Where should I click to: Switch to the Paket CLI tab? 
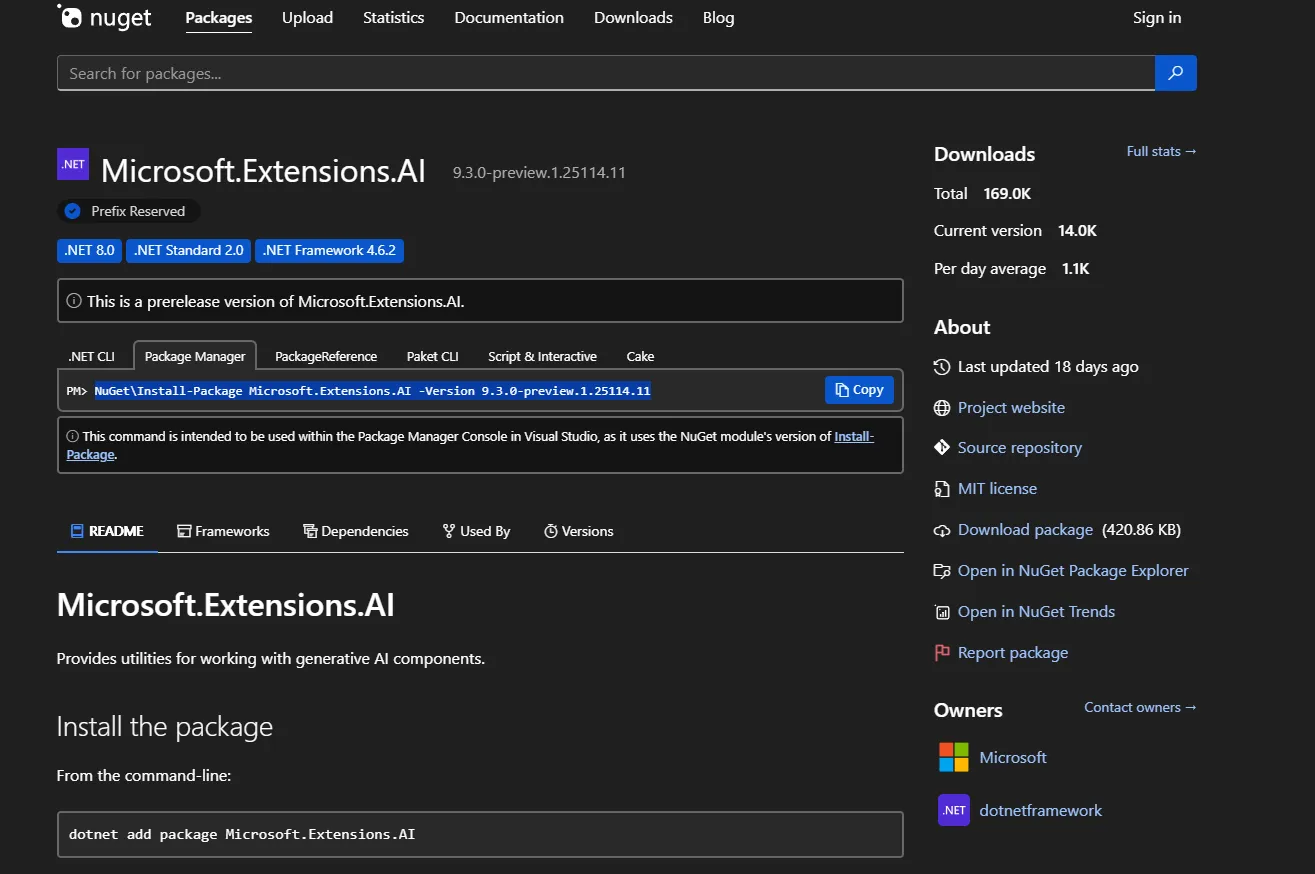coord(433,356)
